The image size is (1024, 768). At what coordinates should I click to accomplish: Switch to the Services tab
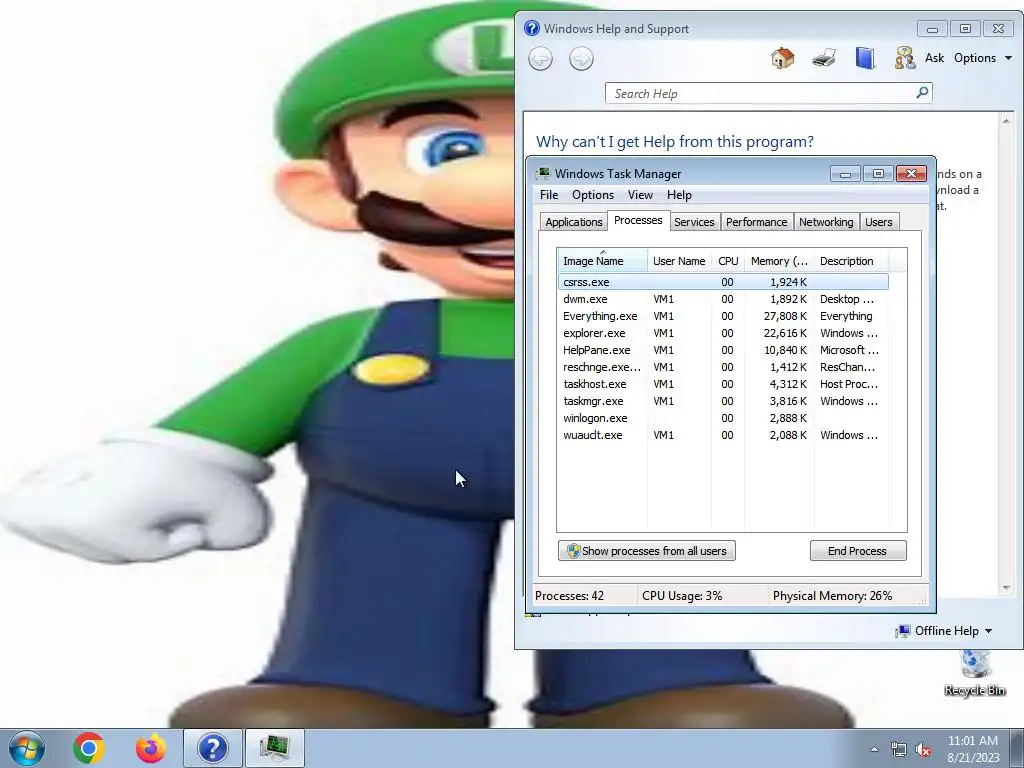point(694,222)
